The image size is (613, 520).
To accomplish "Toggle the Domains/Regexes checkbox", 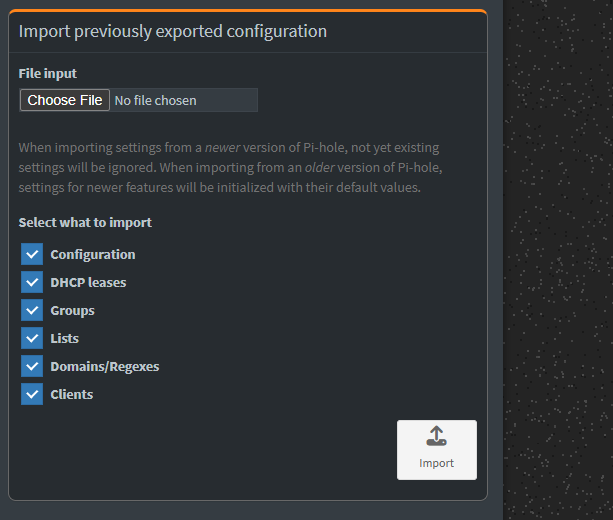I will pyautogui.click(x=32, y=366).
